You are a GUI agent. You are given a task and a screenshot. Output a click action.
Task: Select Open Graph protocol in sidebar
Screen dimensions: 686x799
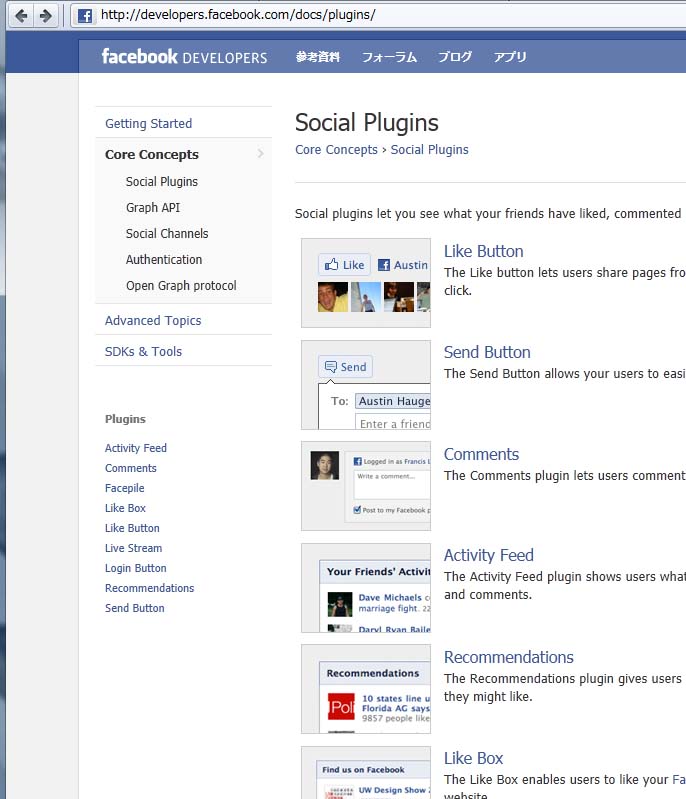point(181,285)
